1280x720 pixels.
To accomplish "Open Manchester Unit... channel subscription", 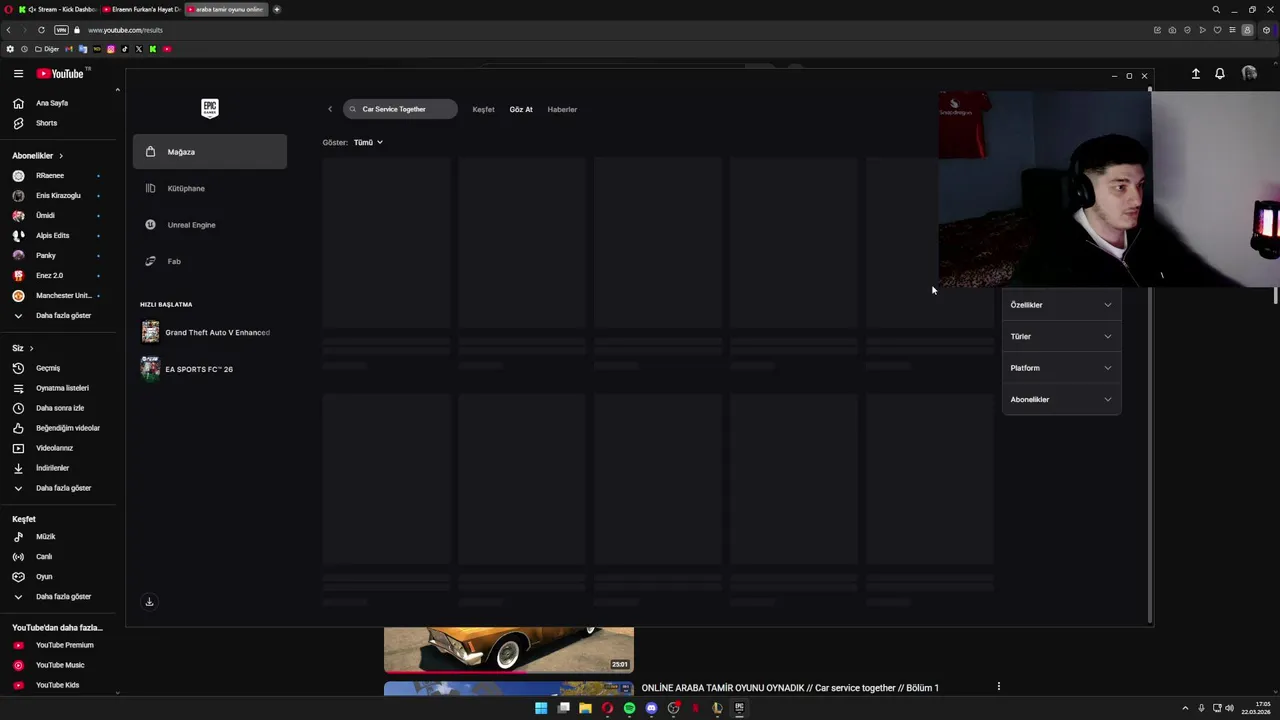I will [59, 296].
